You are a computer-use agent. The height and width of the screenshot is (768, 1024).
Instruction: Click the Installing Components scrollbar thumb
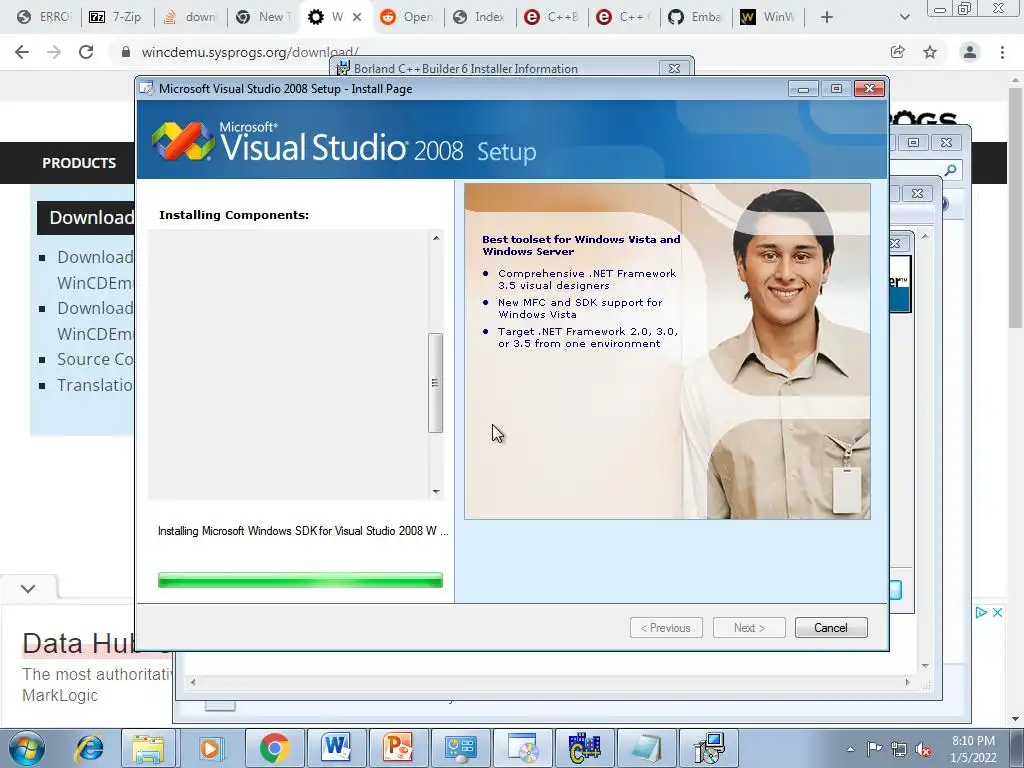pos(435,383)
